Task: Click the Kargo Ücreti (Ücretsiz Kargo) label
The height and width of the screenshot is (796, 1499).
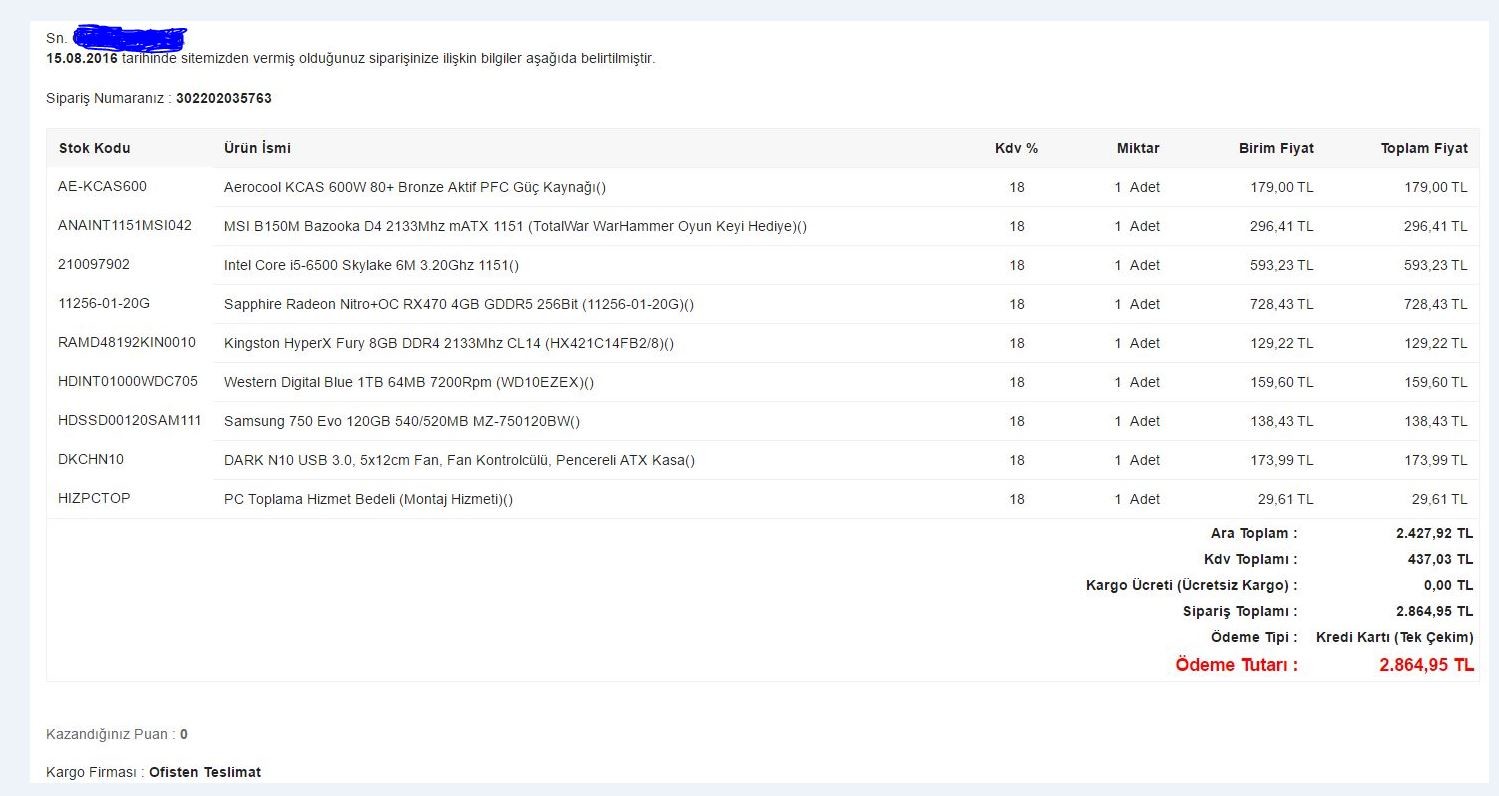Action: click(1192, 585)
